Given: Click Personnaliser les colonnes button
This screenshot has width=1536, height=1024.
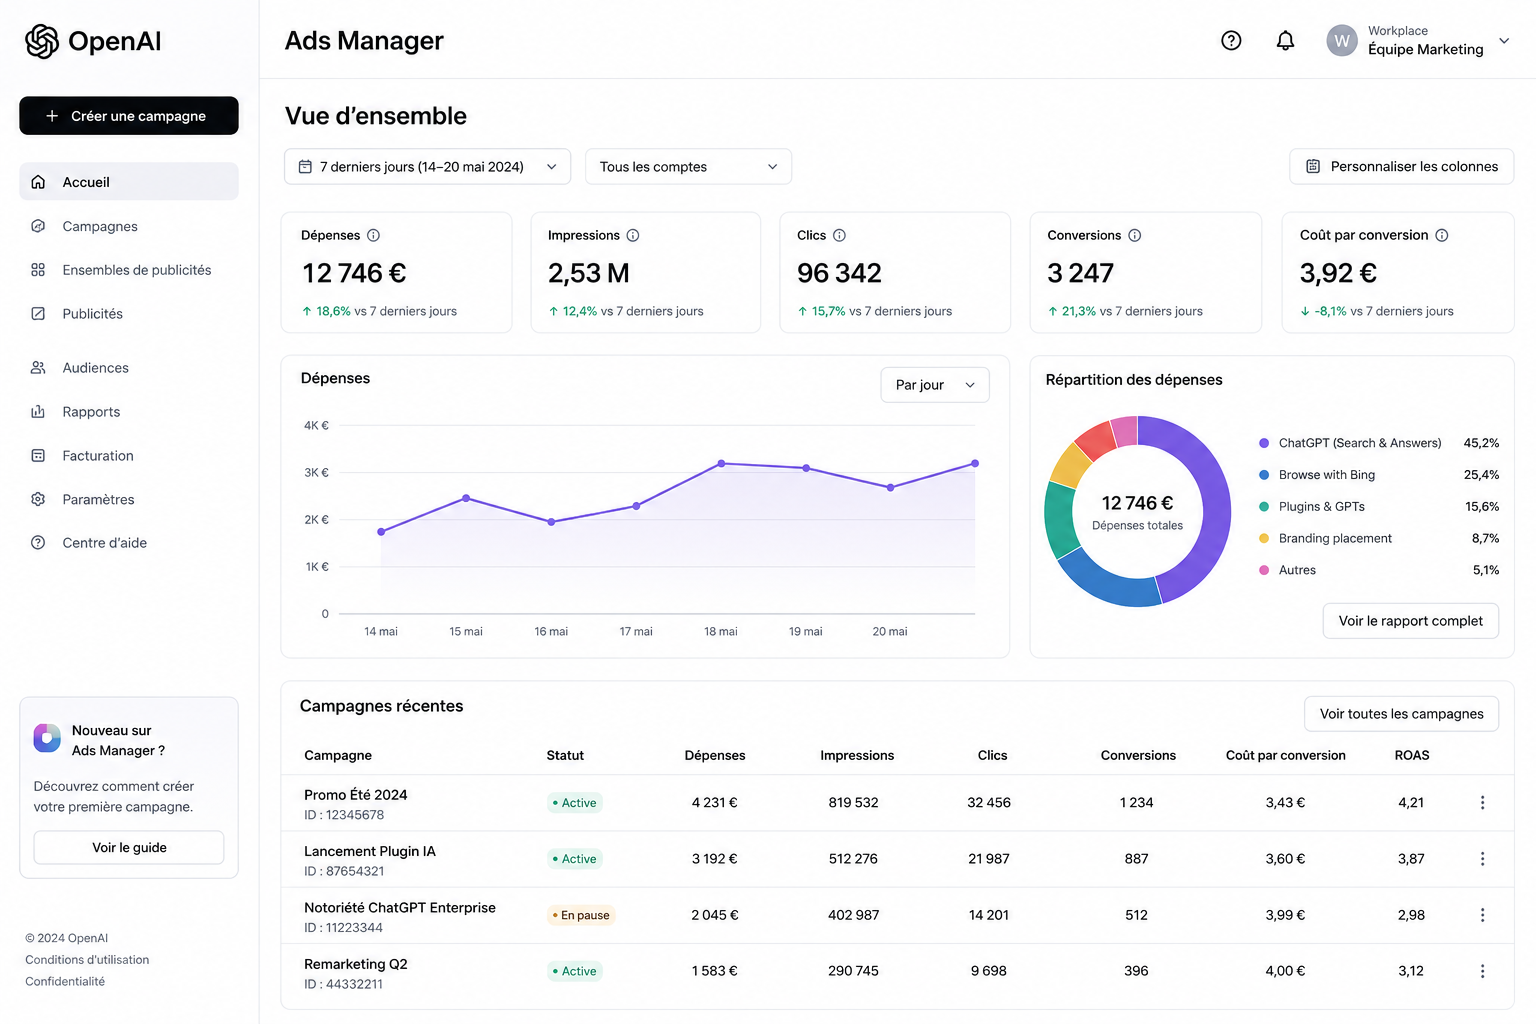Looking at the screenshot, I should point(1401,167).
